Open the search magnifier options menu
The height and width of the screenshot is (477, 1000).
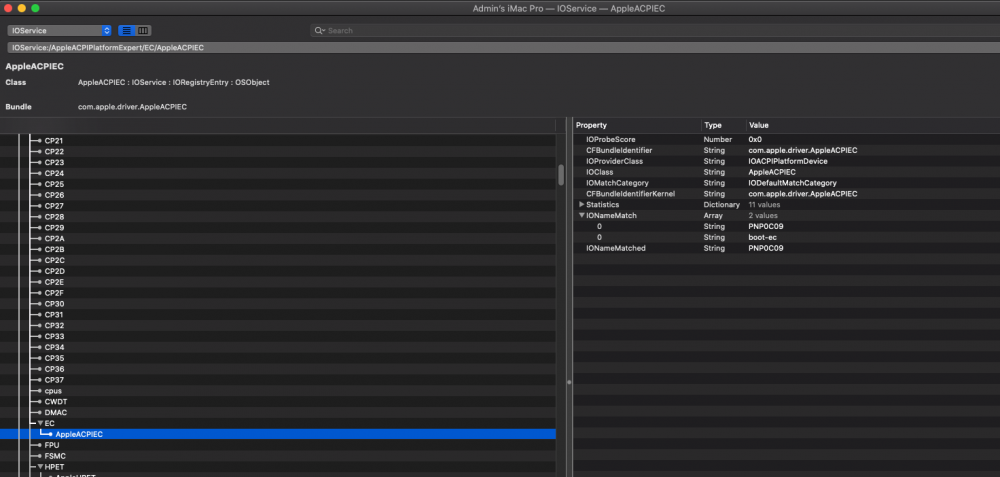pyautogui.click(x=320, y=31)
